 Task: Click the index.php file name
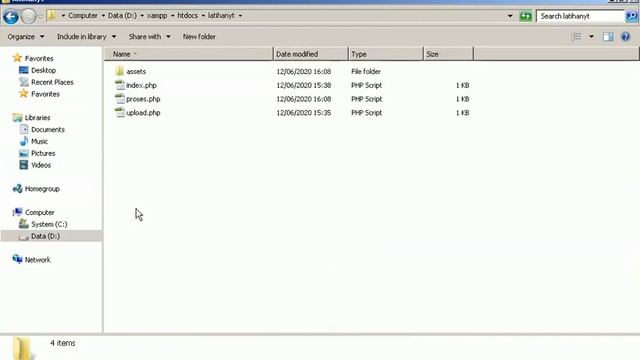pyautogui.click(x=141, y=85)
